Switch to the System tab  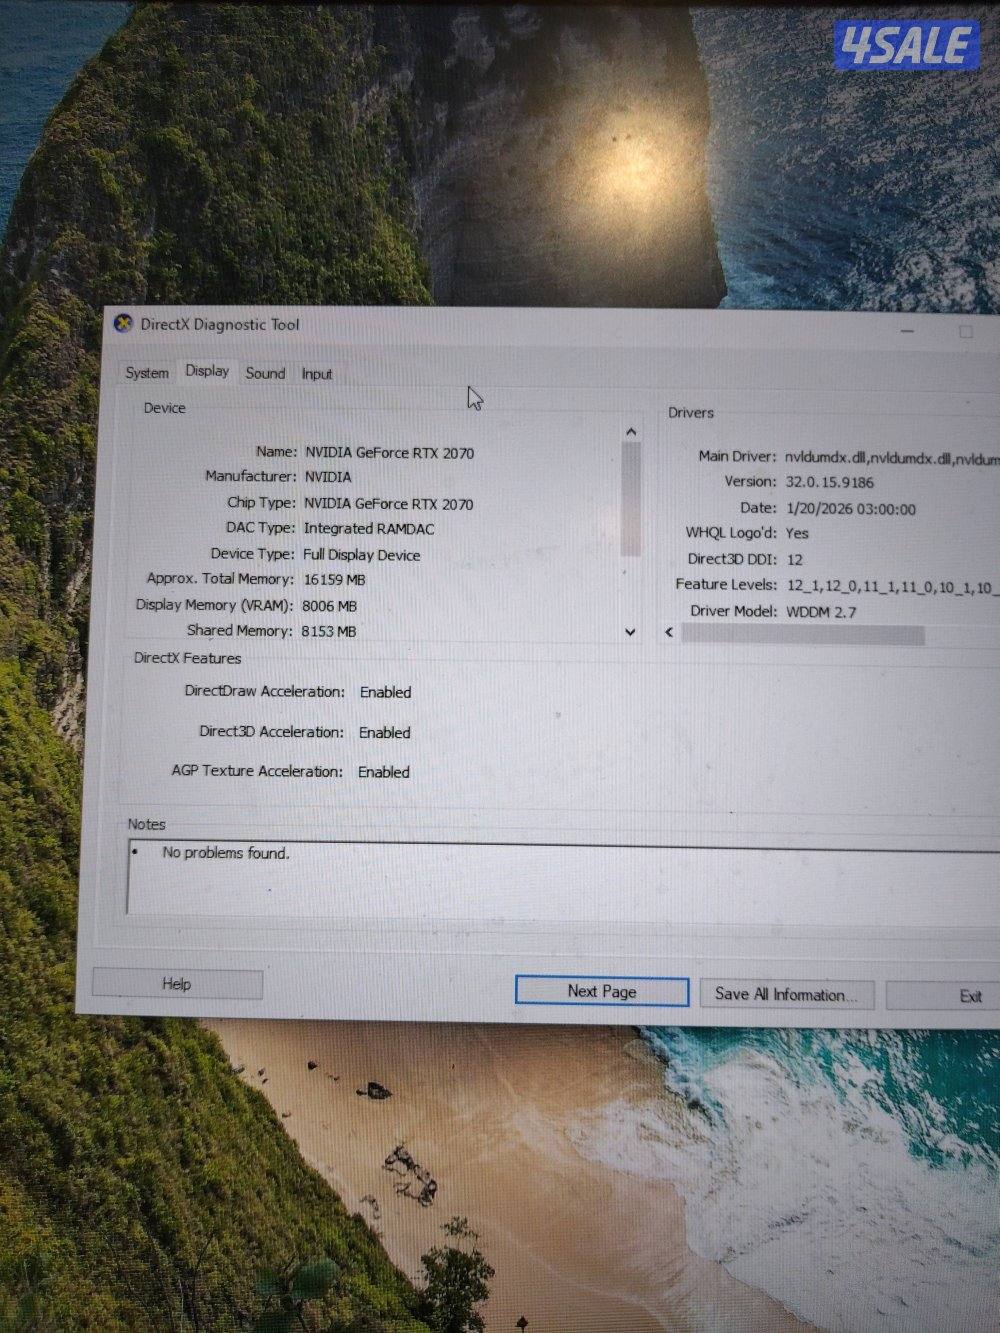click(147, 373)
